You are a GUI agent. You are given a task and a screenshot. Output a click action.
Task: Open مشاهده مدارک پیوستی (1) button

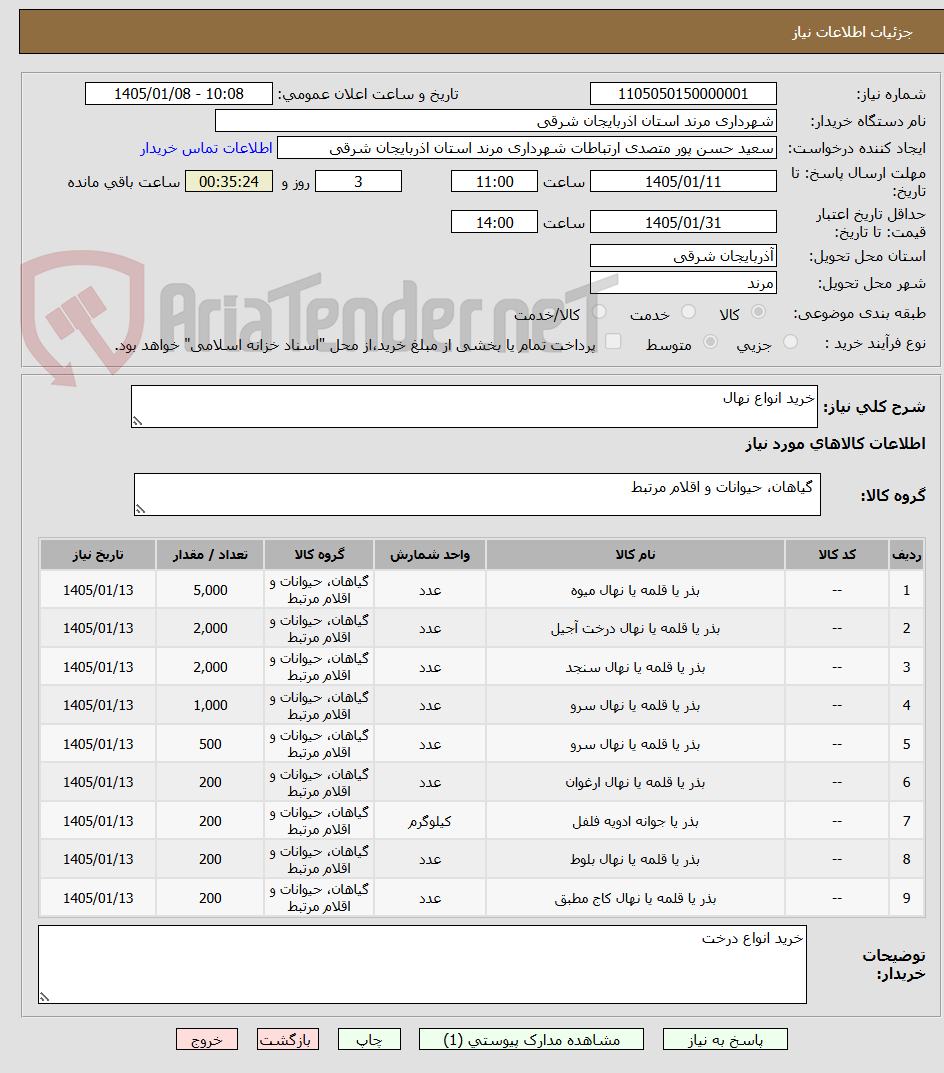click(531, 1039)
